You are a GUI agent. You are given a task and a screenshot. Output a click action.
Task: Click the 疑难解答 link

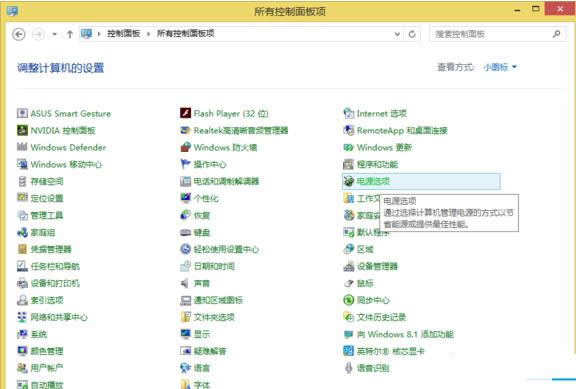[x=210, y=351]
